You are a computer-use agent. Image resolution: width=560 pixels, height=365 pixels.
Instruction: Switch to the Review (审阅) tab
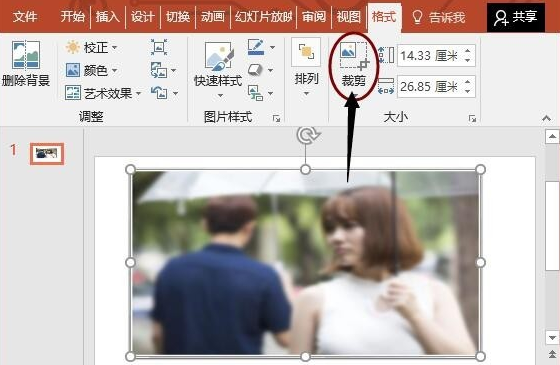coord(314,16)
